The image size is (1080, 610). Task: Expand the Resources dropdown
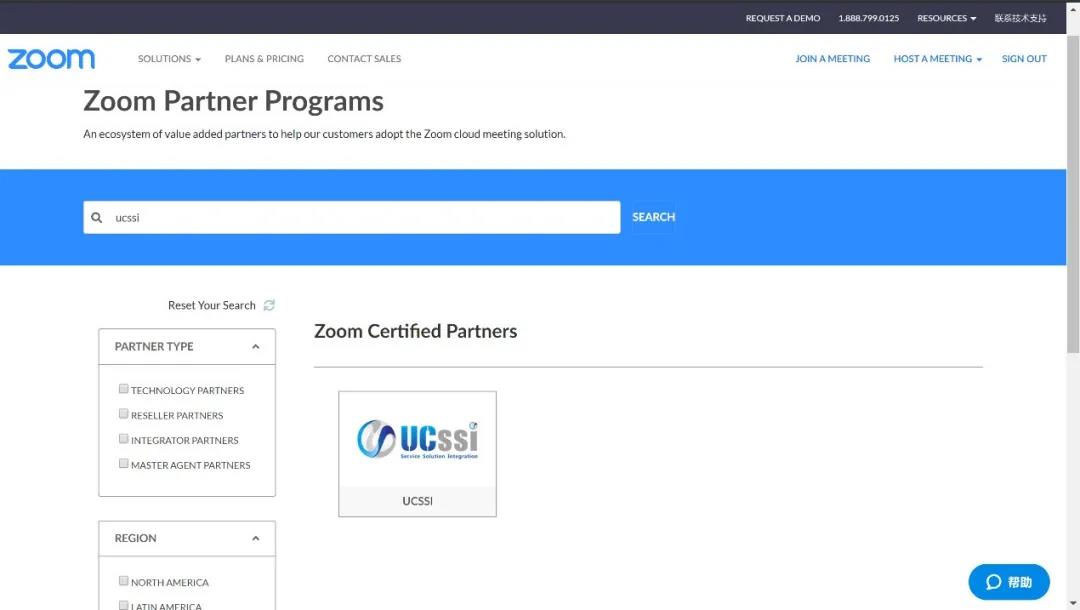pyautogui.click(x=946, y=18)
